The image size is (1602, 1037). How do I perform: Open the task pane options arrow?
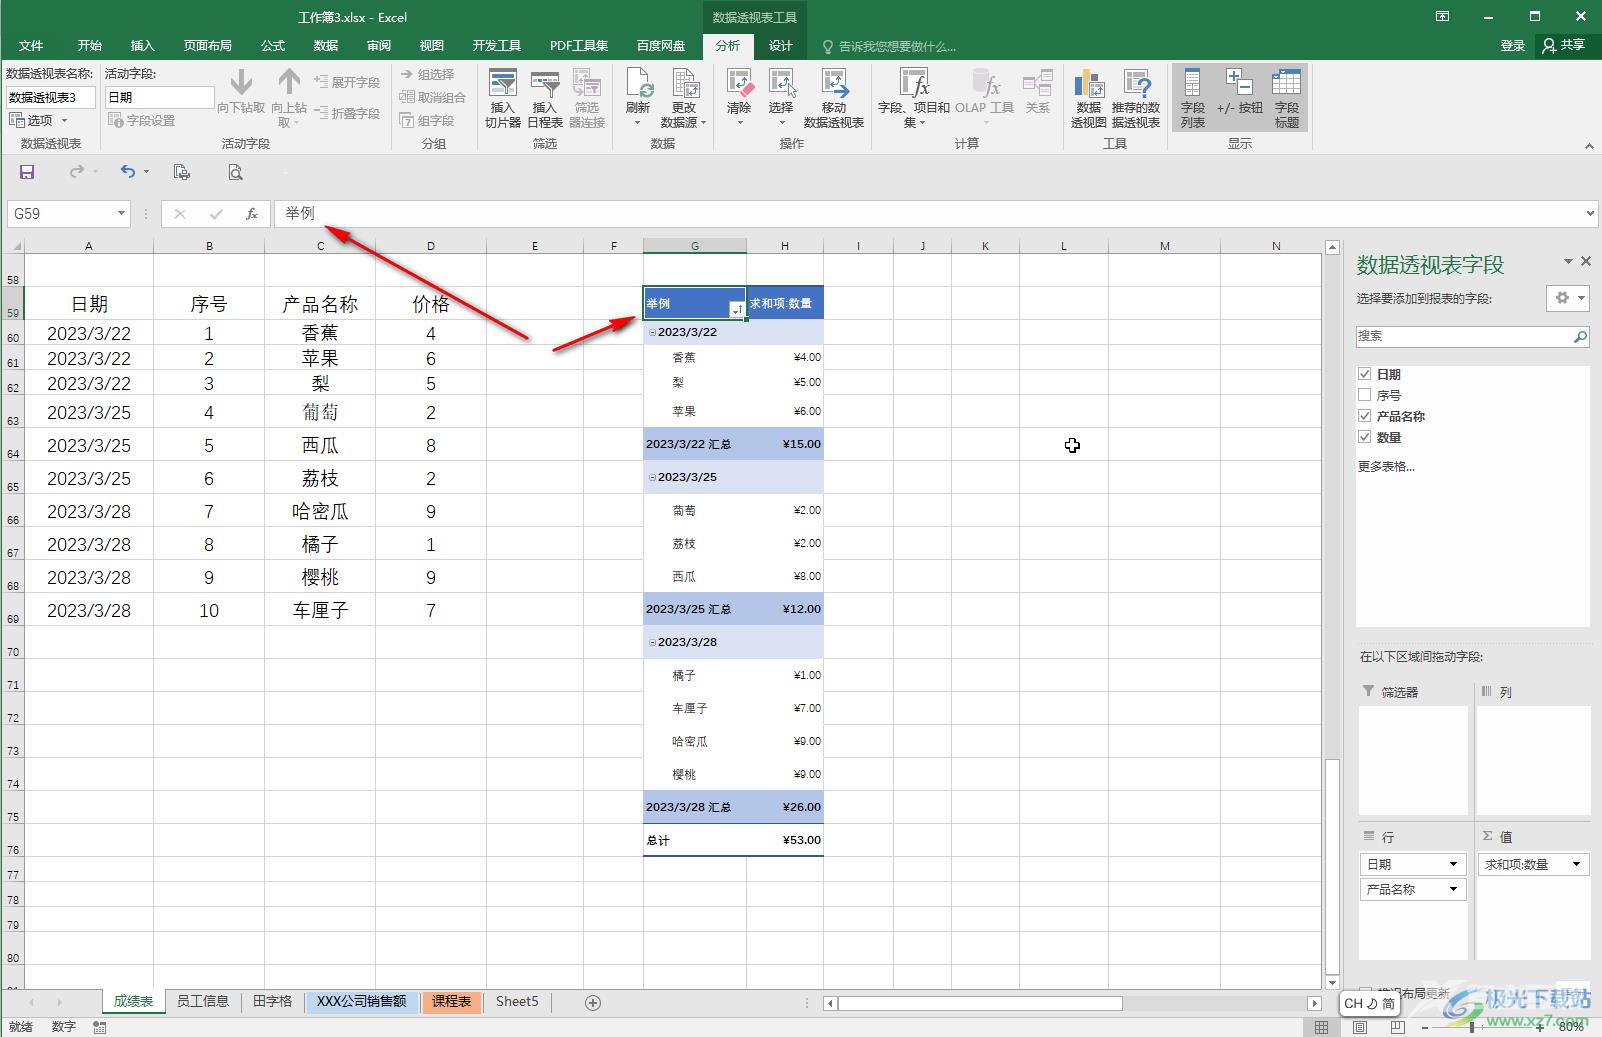[x=1568, y=262]
